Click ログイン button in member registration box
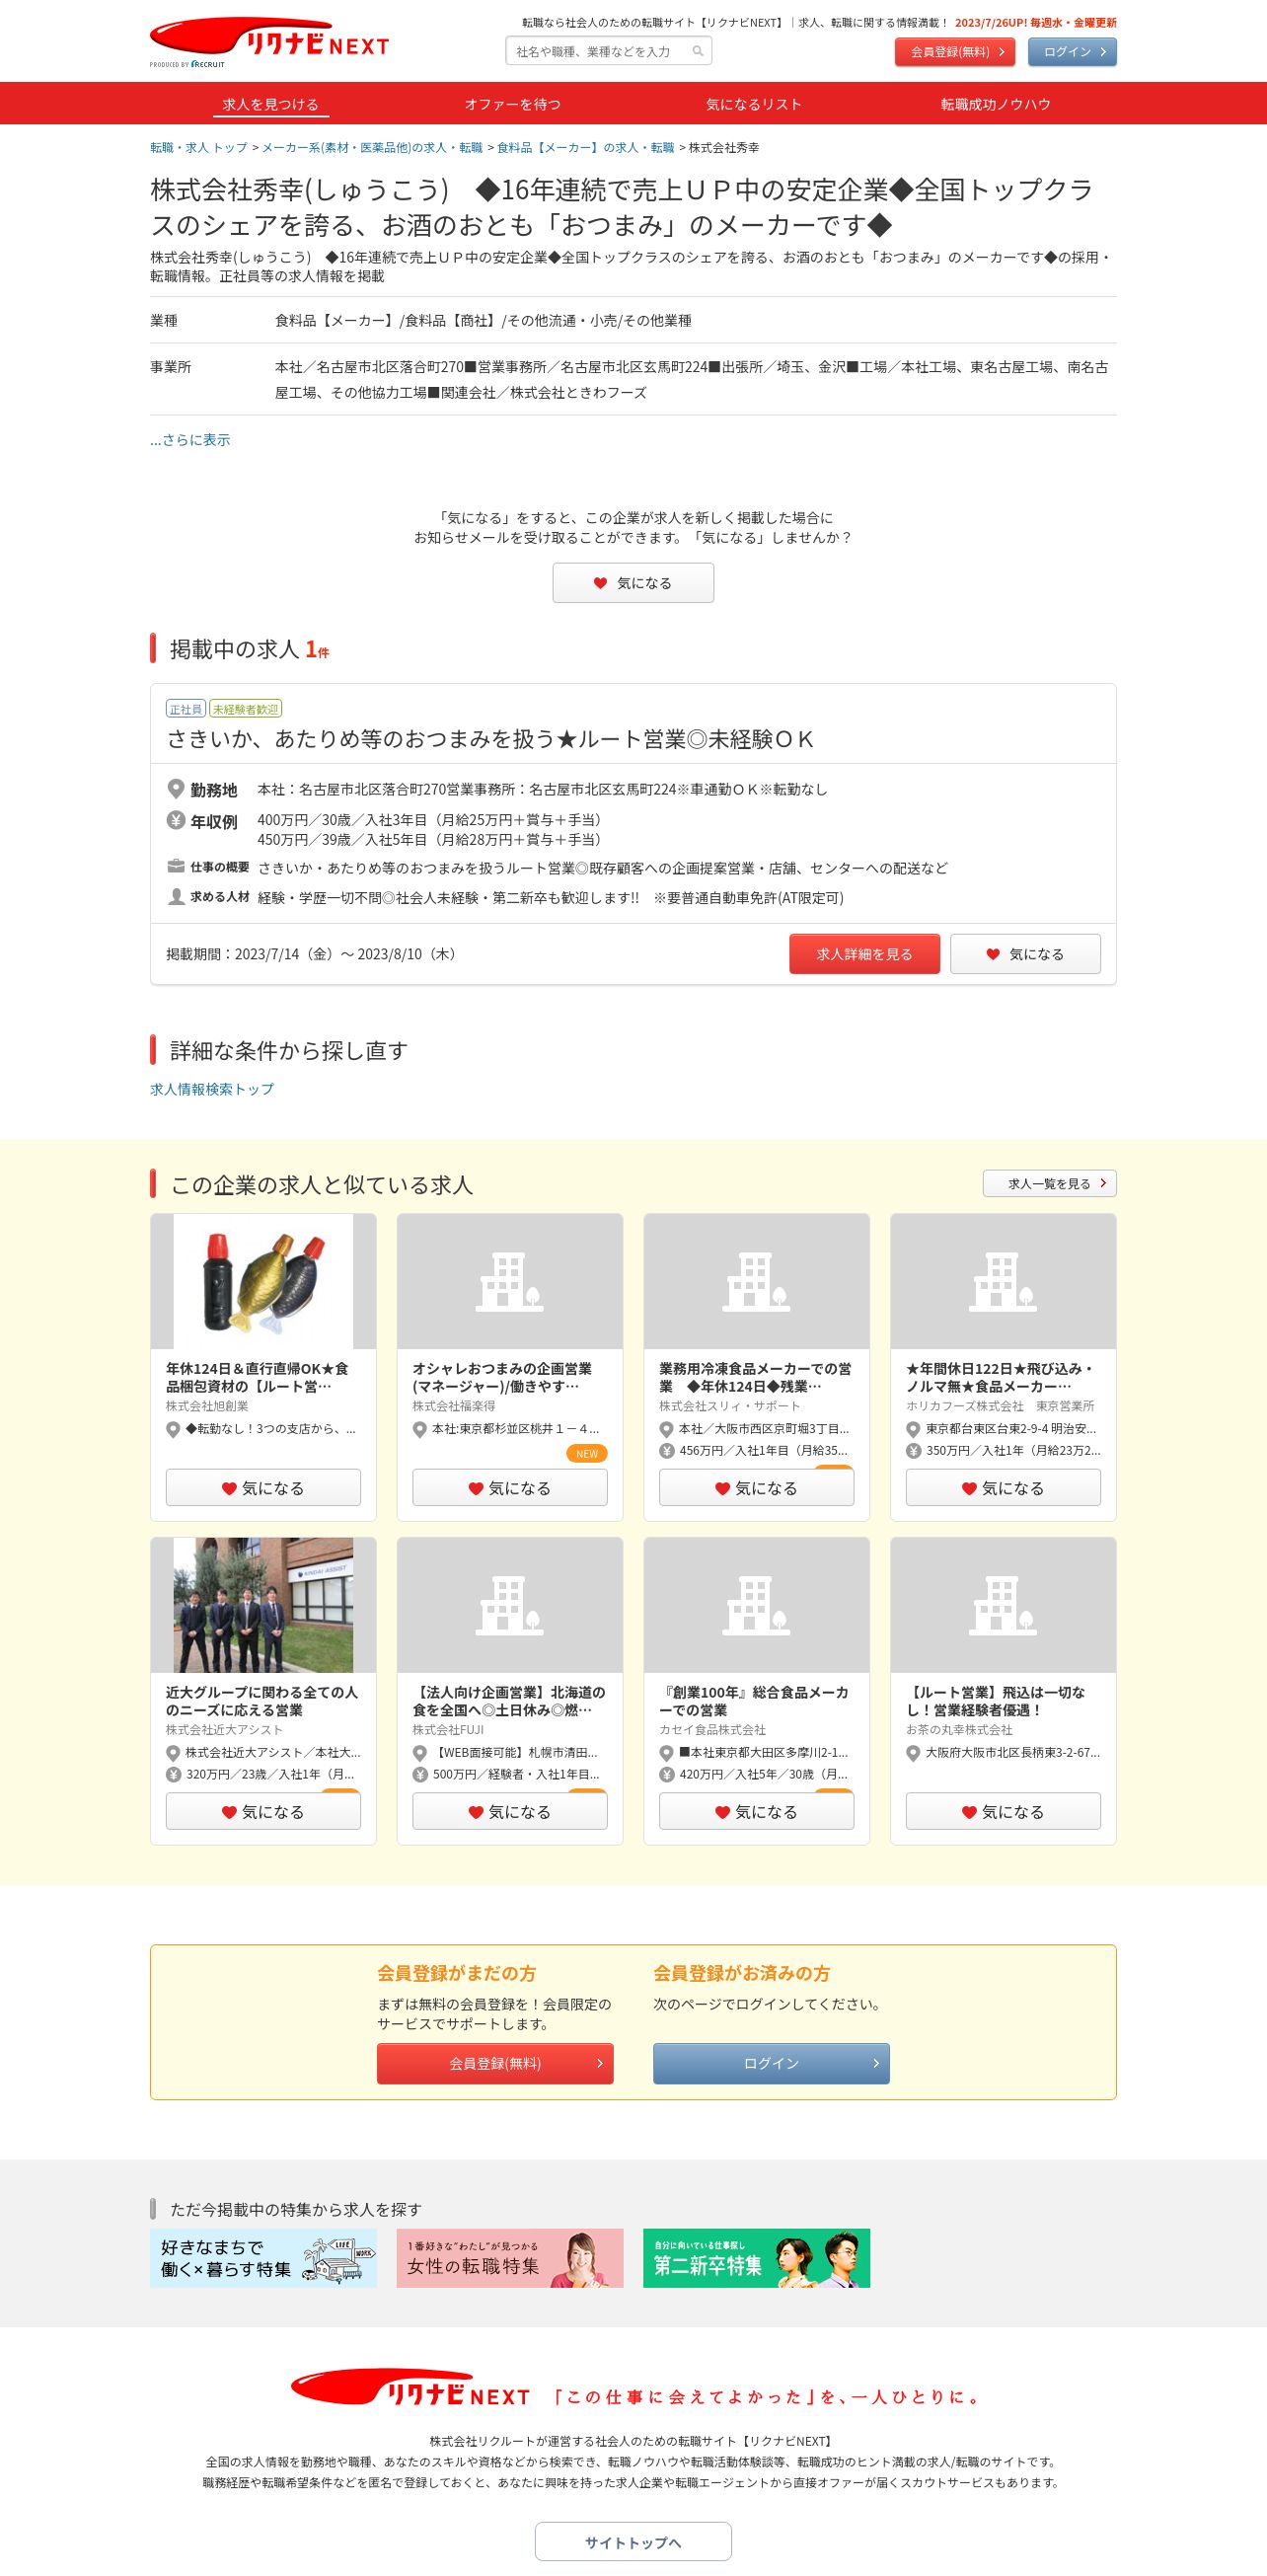The height and width of the screenshot is (2576, 1267). [771, 2063]
